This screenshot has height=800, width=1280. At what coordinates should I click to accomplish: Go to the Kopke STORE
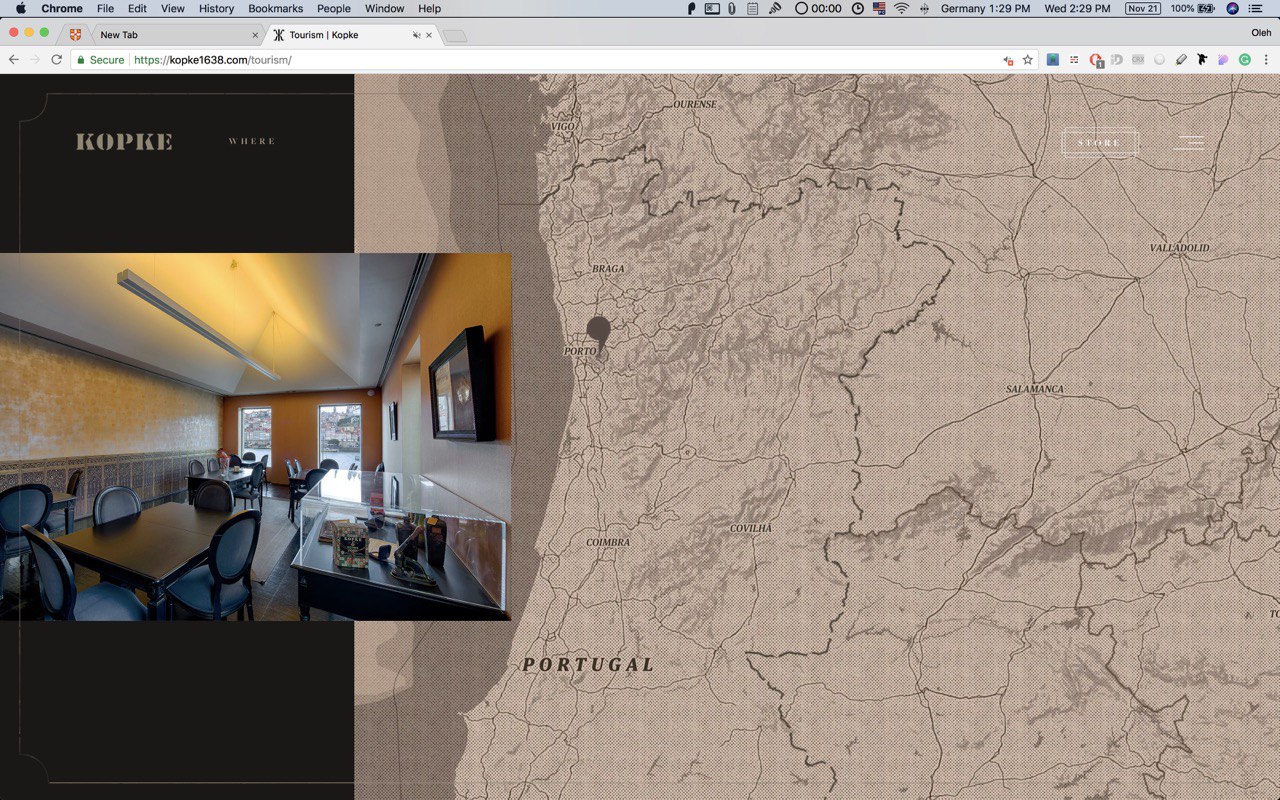coord(1100,143)
